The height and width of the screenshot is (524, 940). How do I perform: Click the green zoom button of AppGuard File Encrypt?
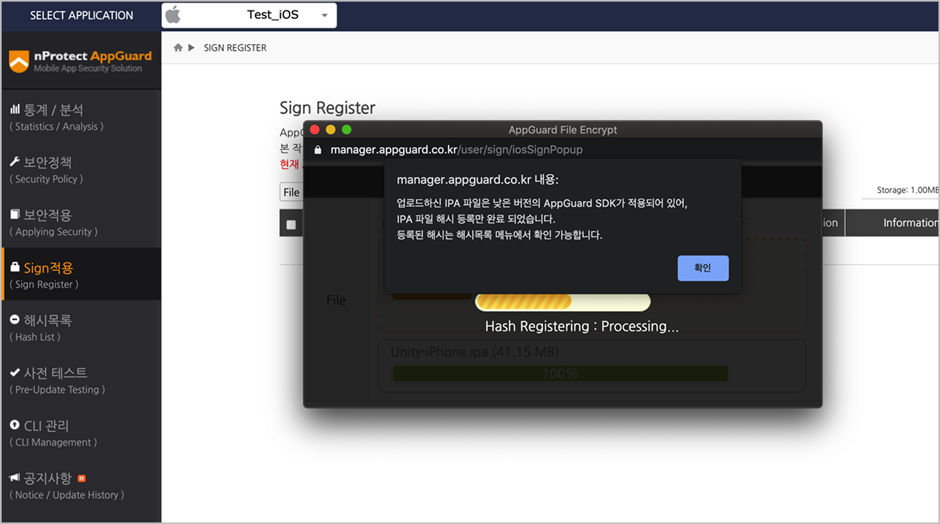click(347, 130)
